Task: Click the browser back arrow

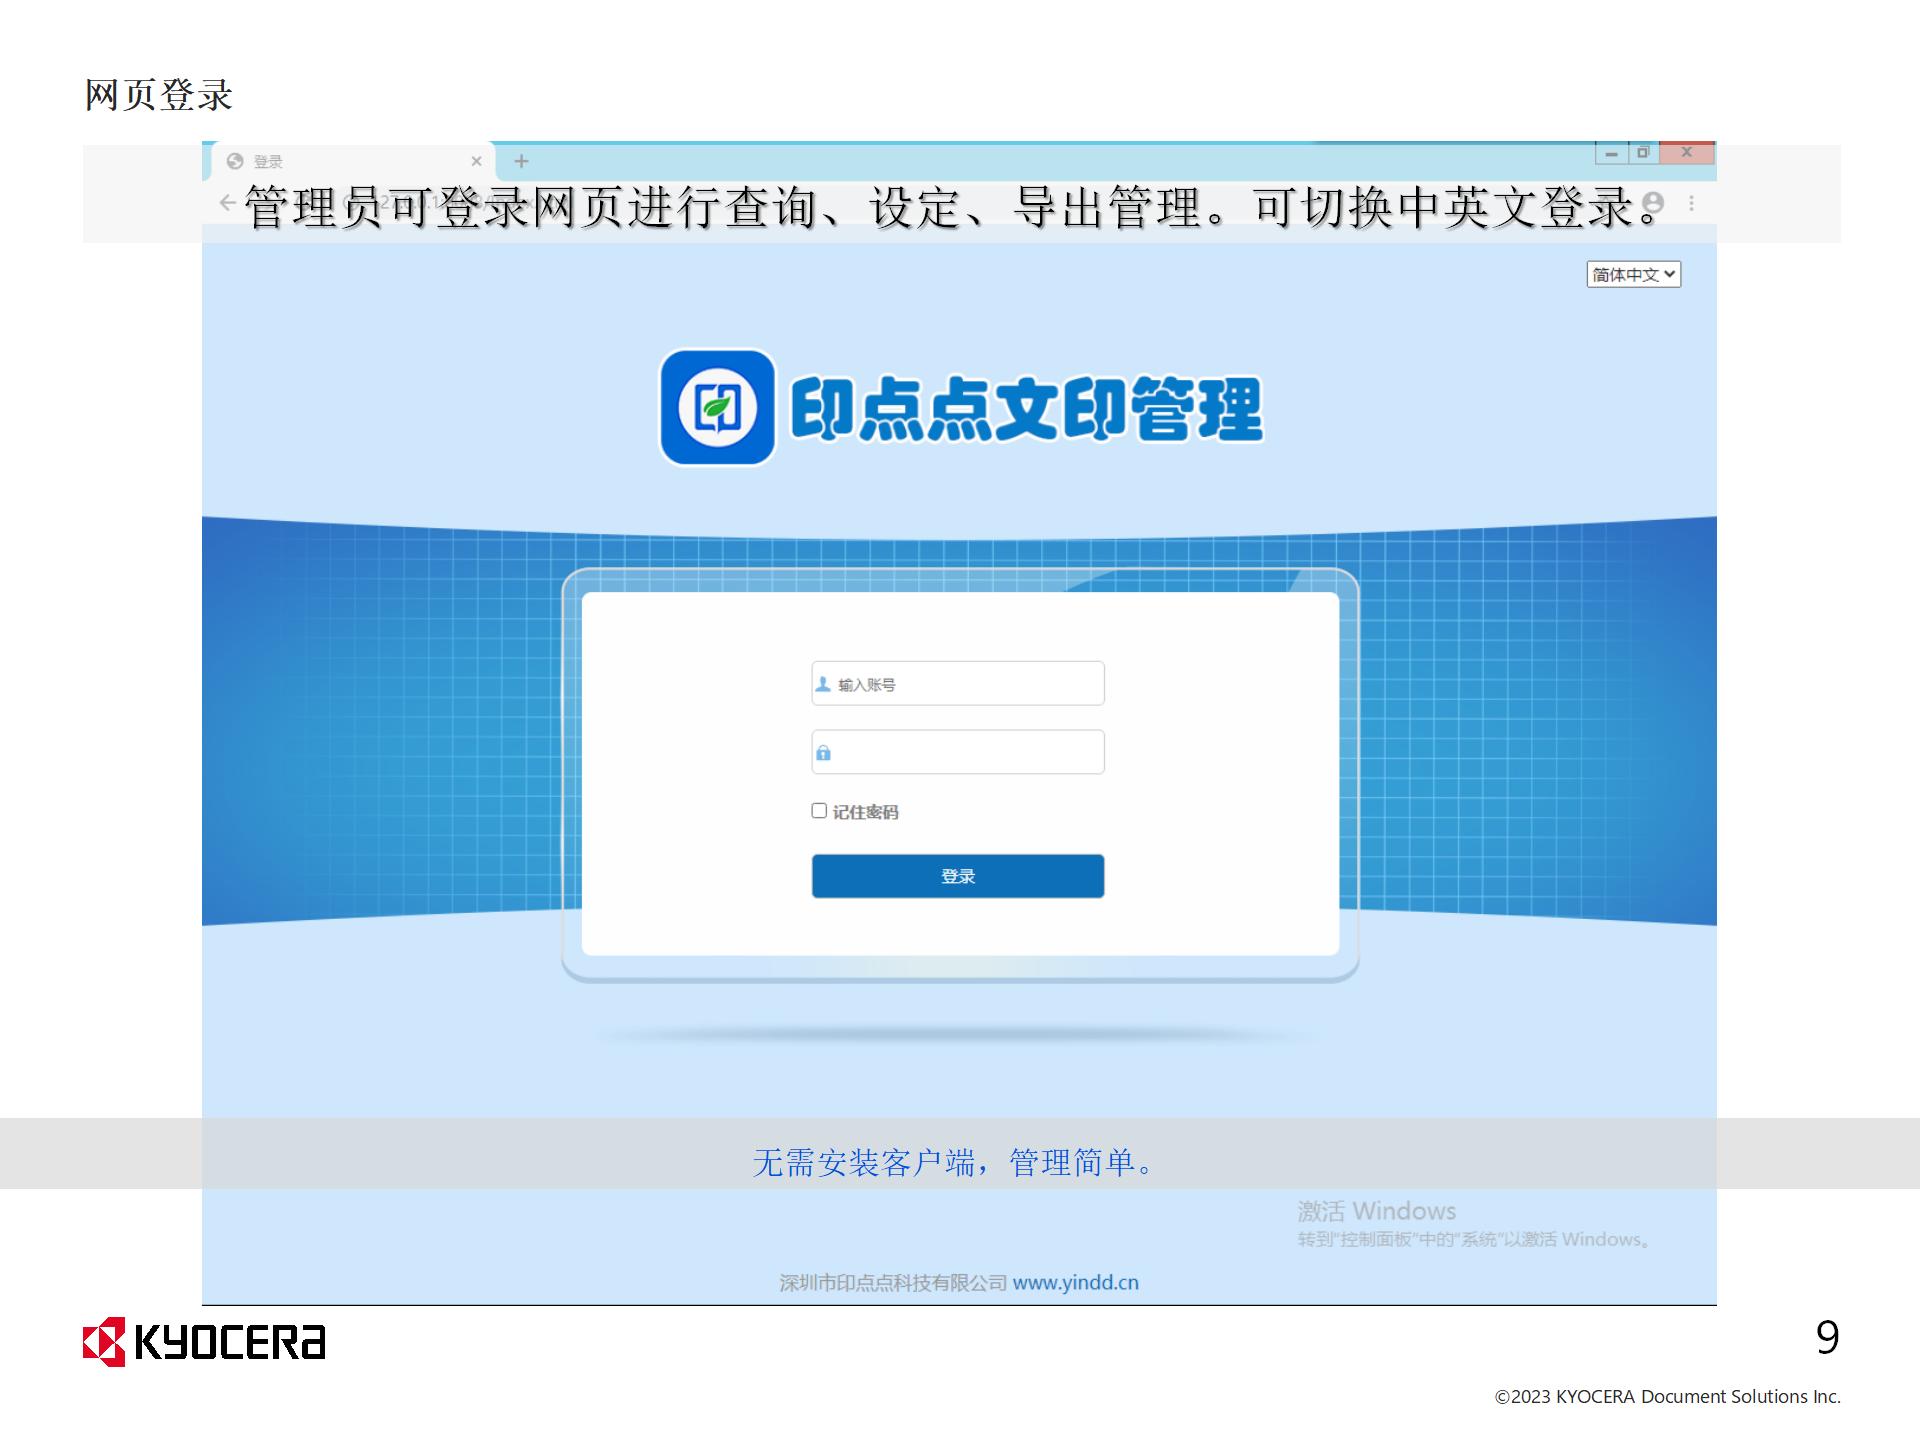Action: [228, 203]
